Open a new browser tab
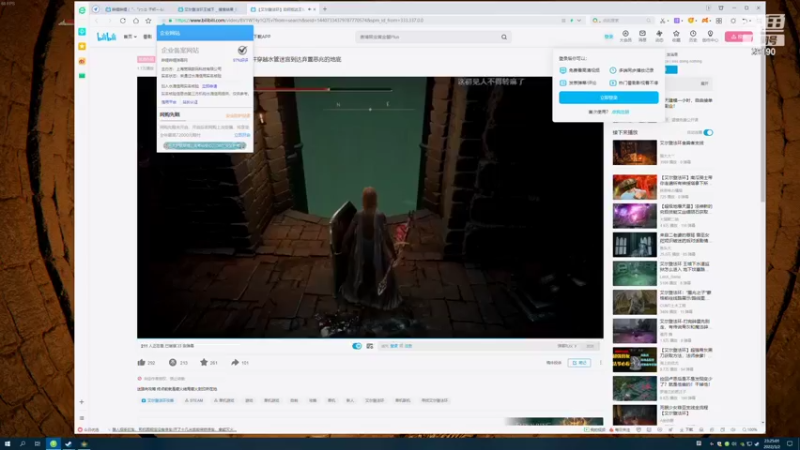The image size is (800, 450). (324, 9)
